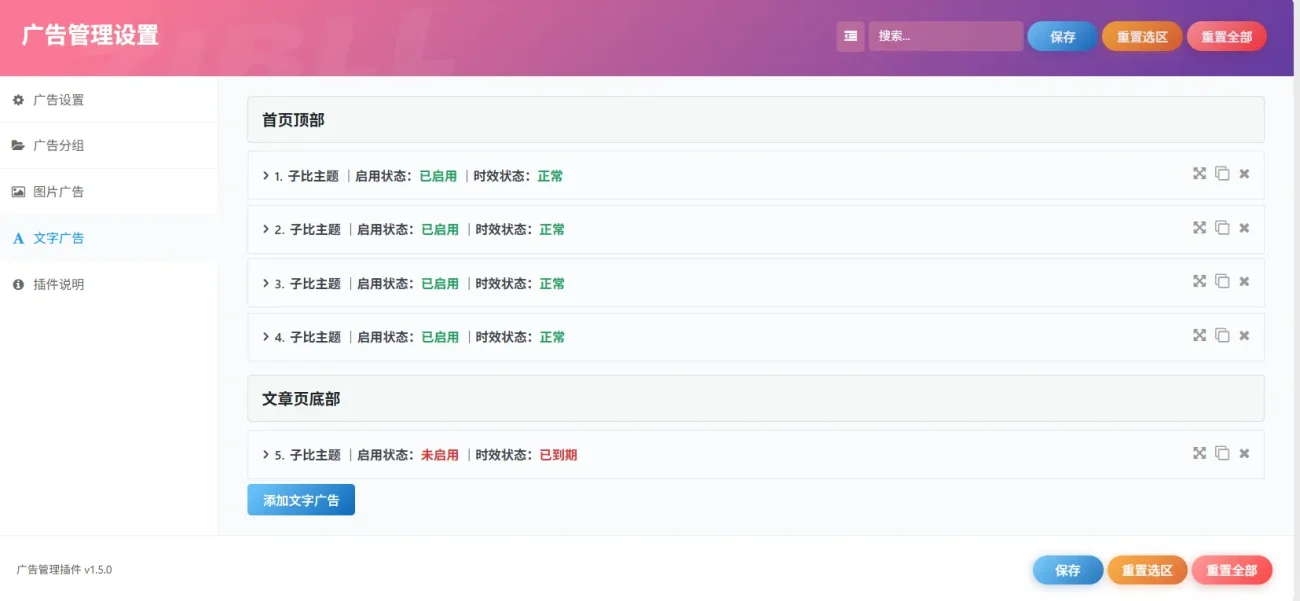Open the 插件说明 sidebar tab

click(108, 284)
